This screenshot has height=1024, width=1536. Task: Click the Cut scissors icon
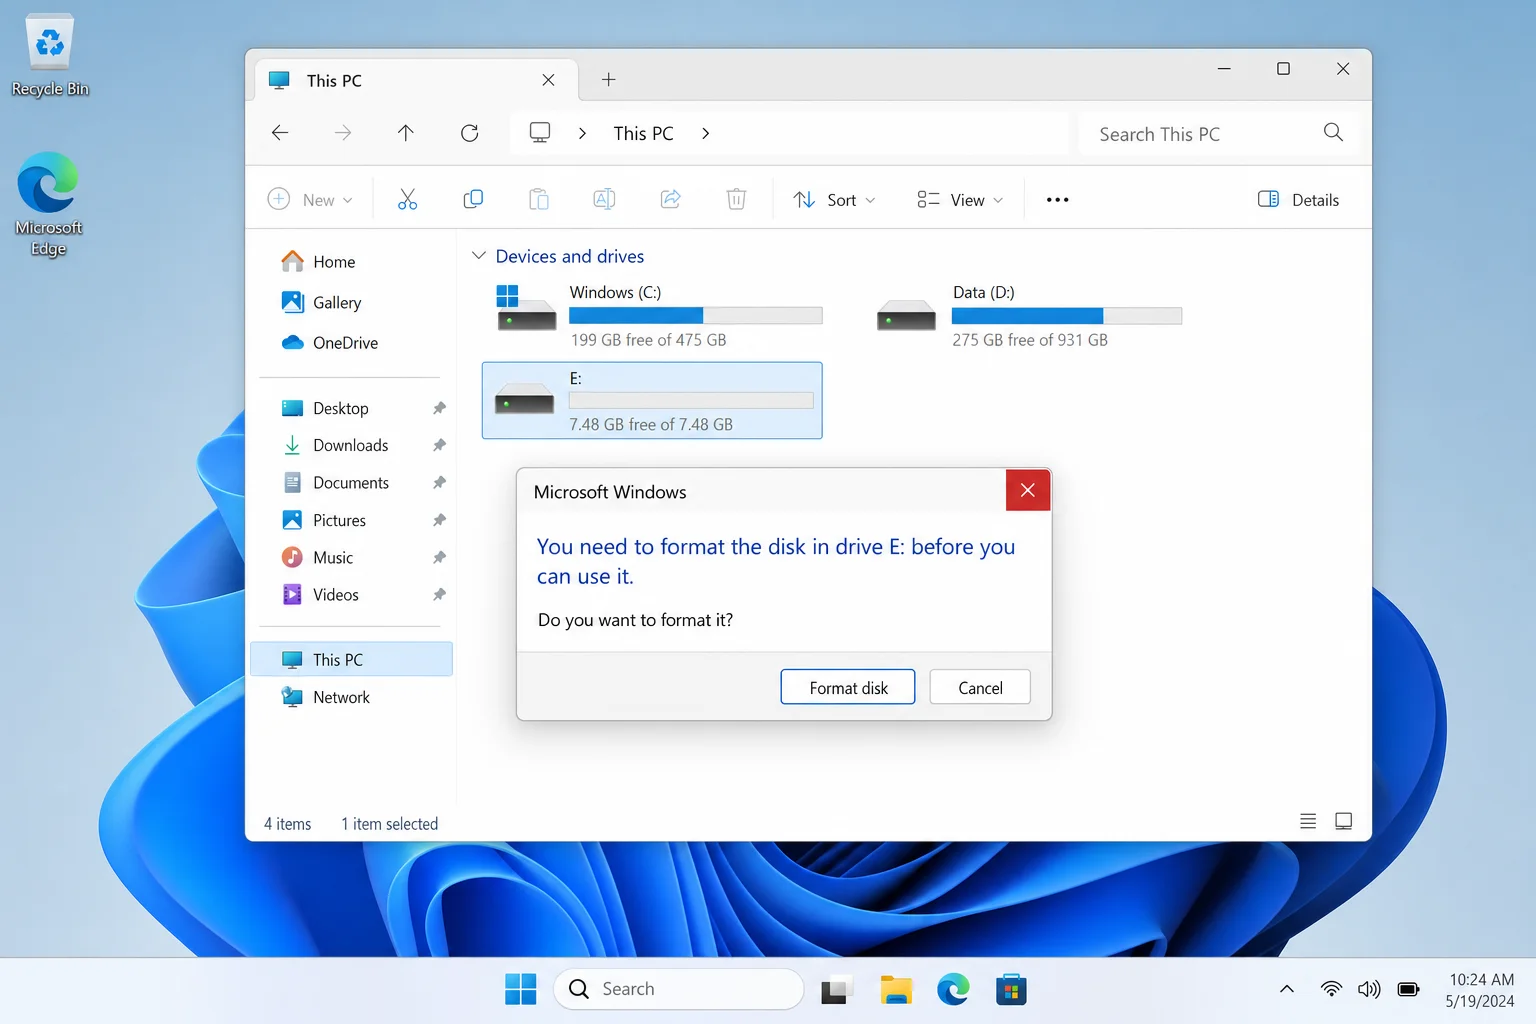click(407, 200)
